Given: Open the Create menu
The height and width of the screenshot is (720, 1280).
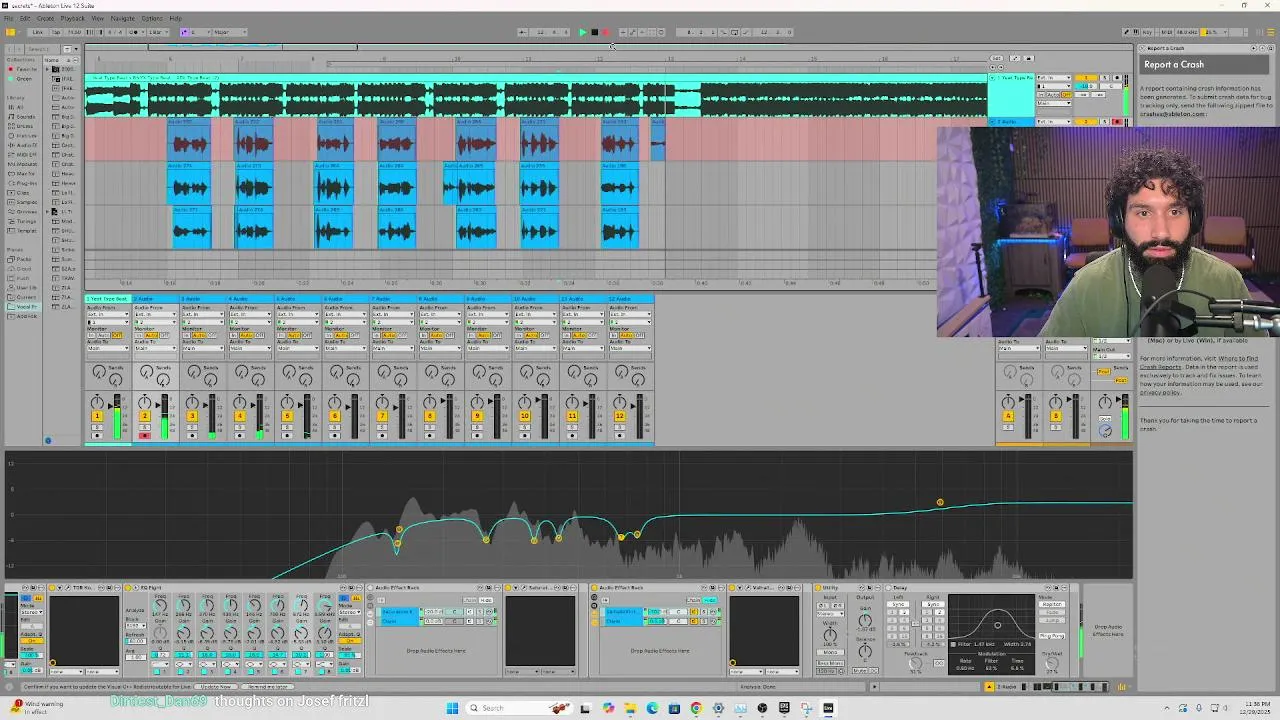Looking at the screenshot, I should tap(46, 18).
